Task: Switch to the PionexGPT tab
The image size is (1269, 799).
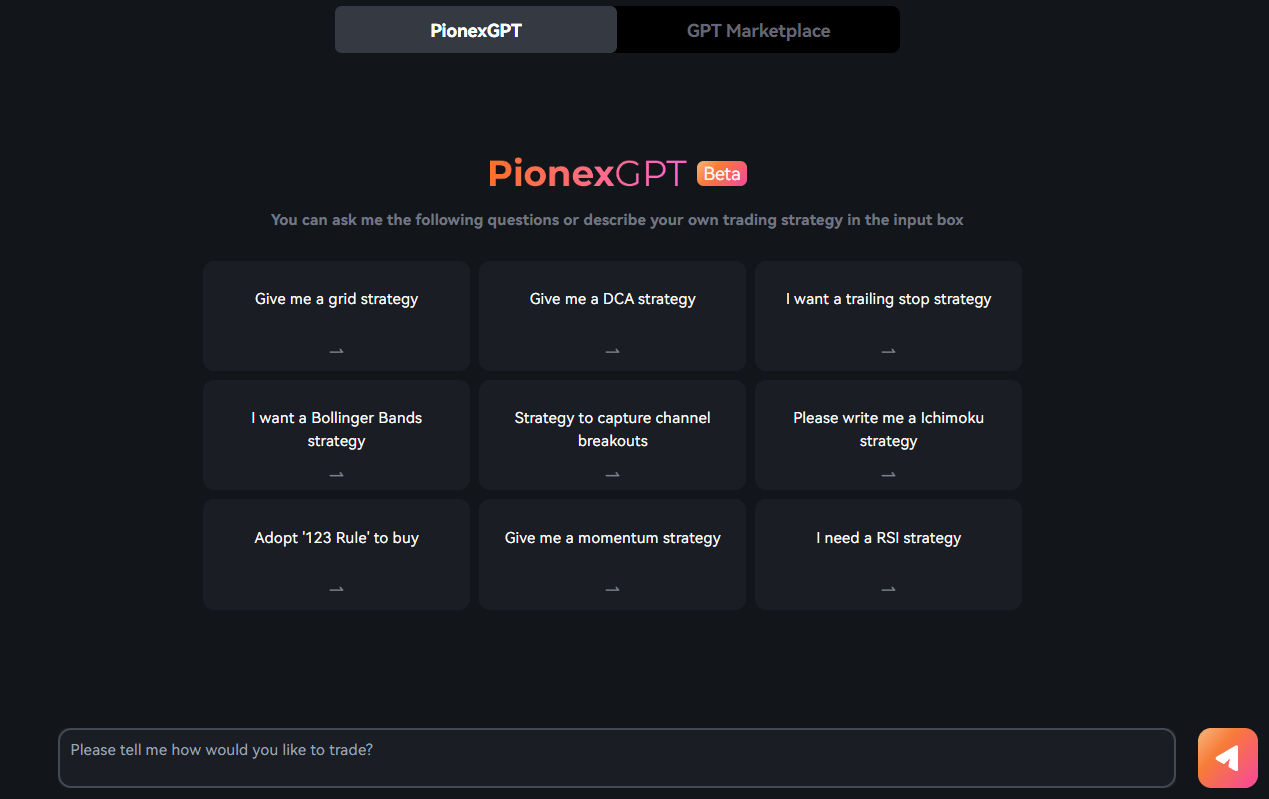Action: (x=476, y=30)
